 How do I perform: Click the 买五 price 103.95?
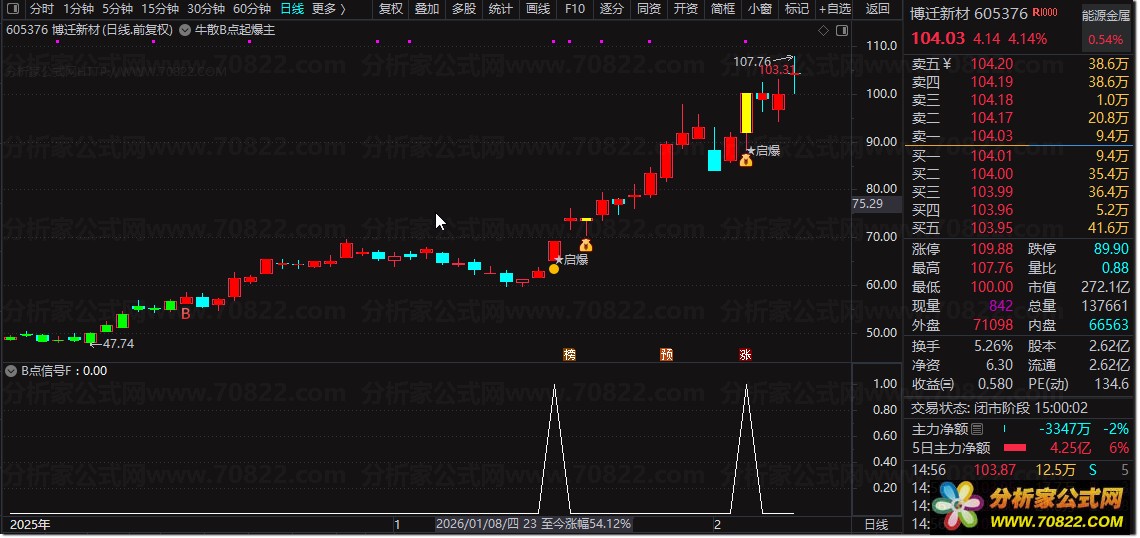click(991, 228)
